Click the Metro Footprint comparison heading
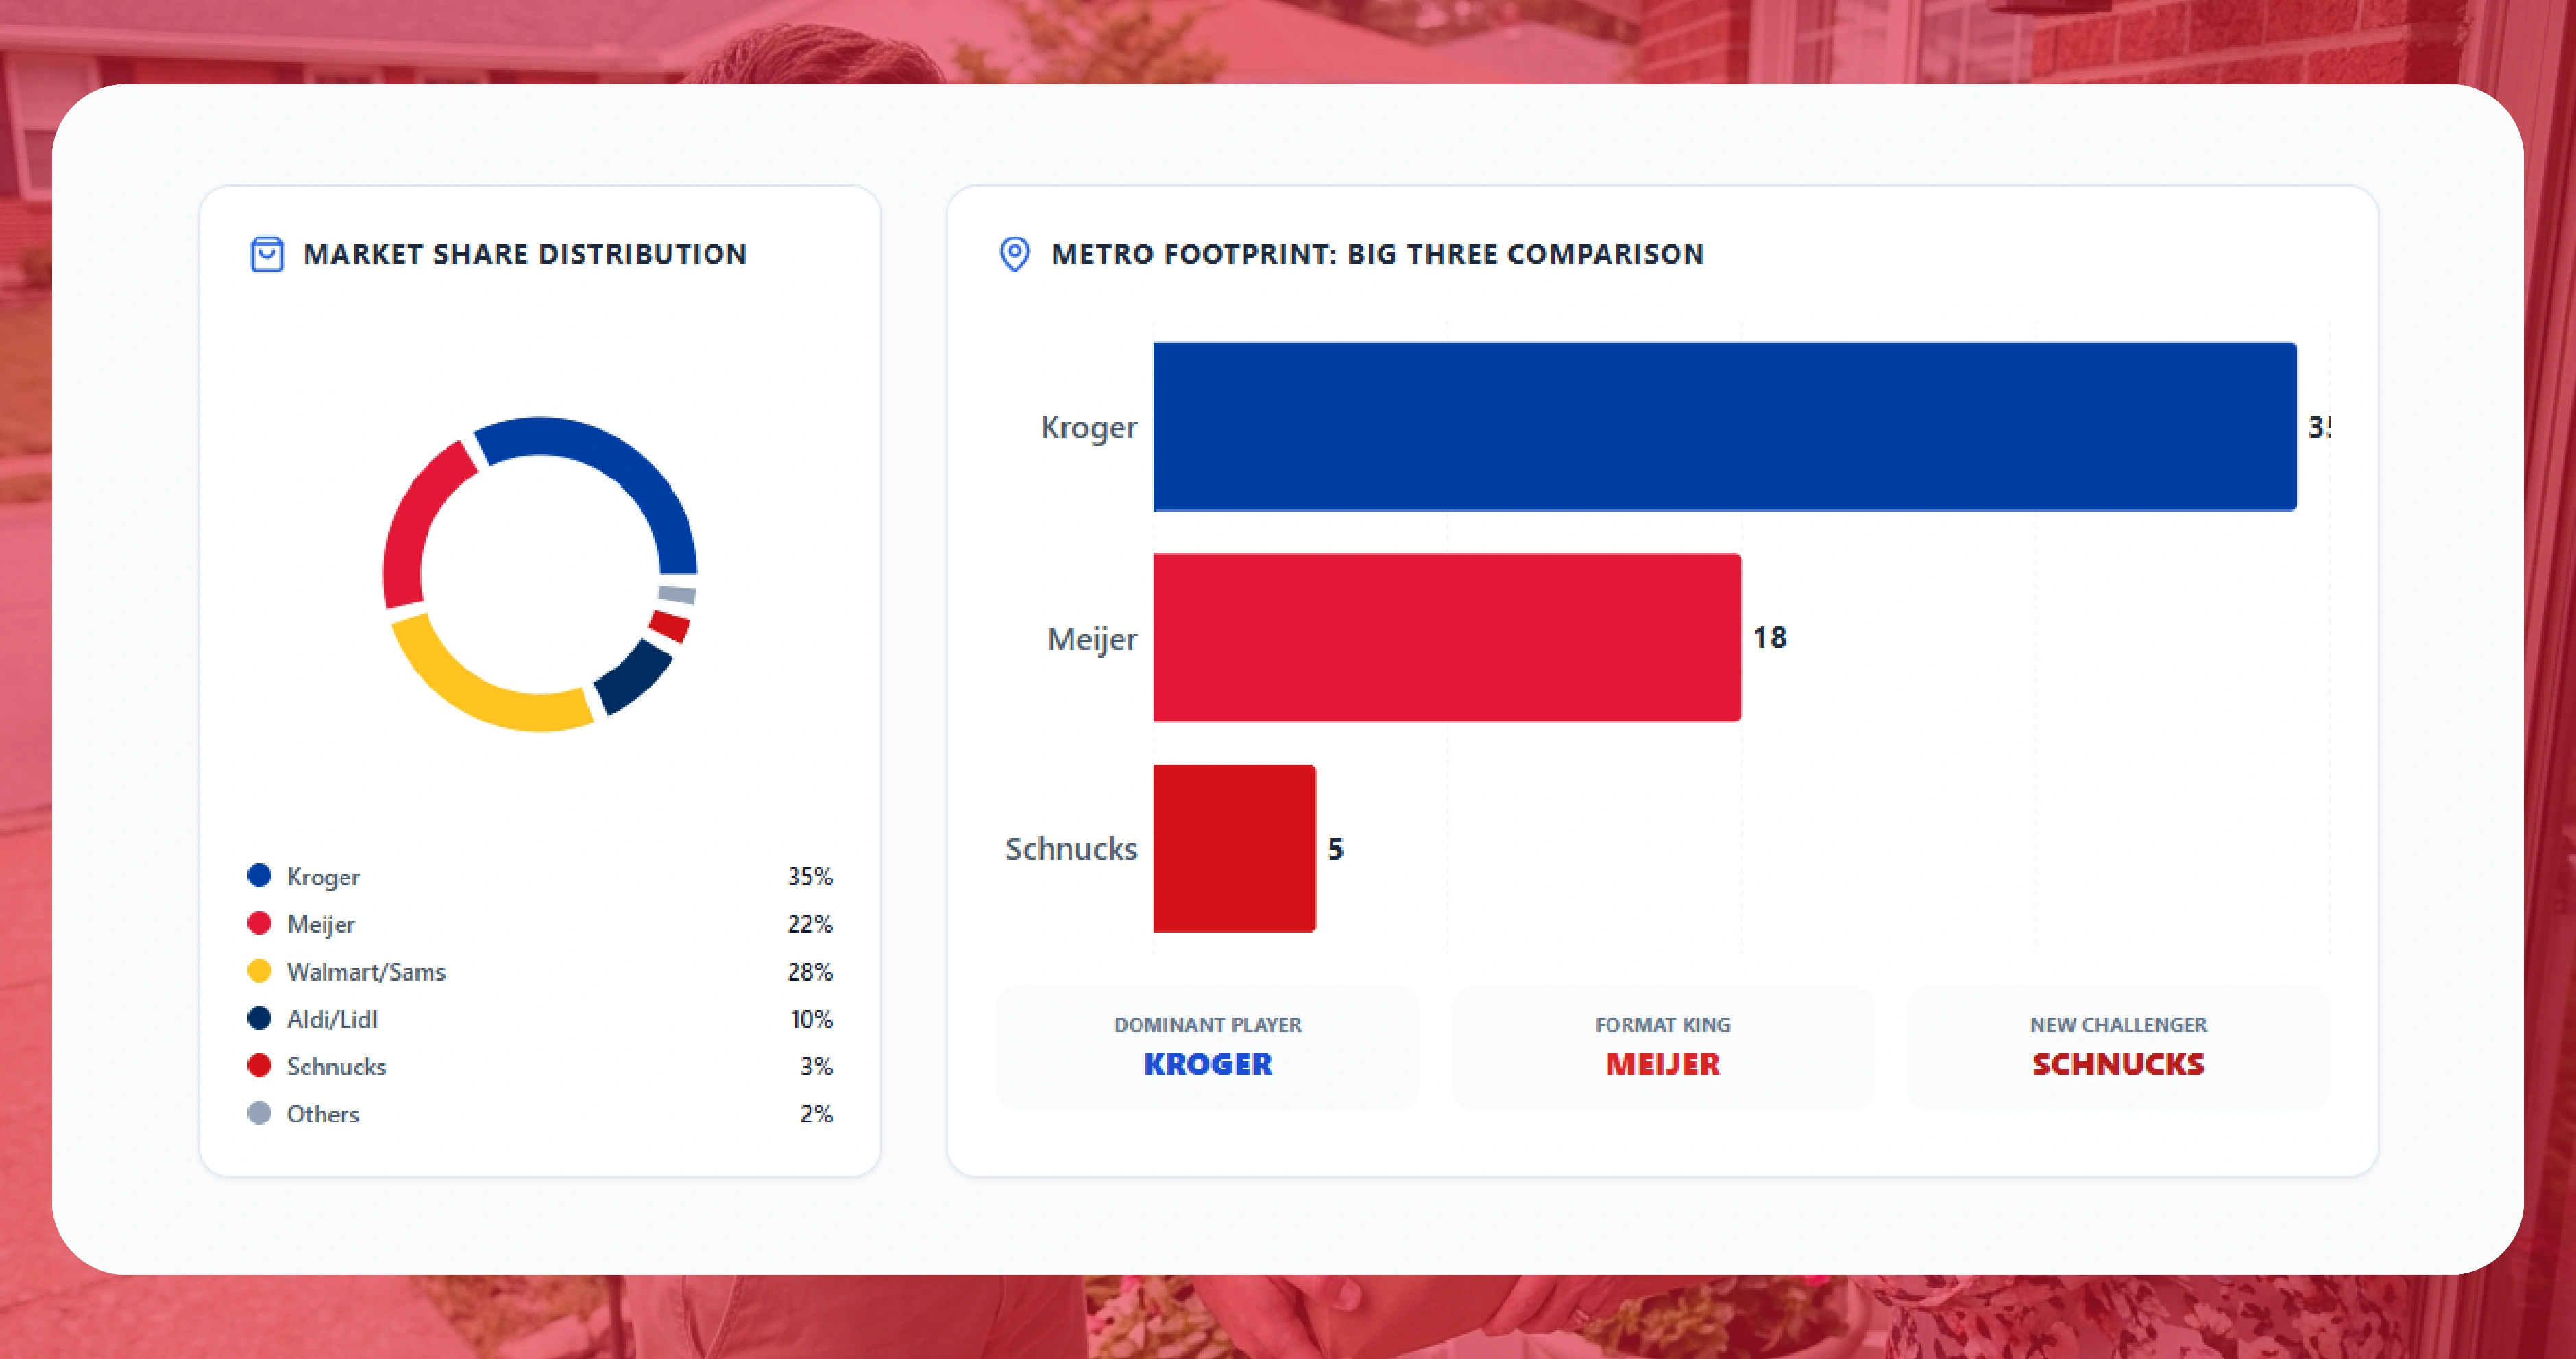The height and width of the screenshot is (1359, 2576). pos(1377,254)
